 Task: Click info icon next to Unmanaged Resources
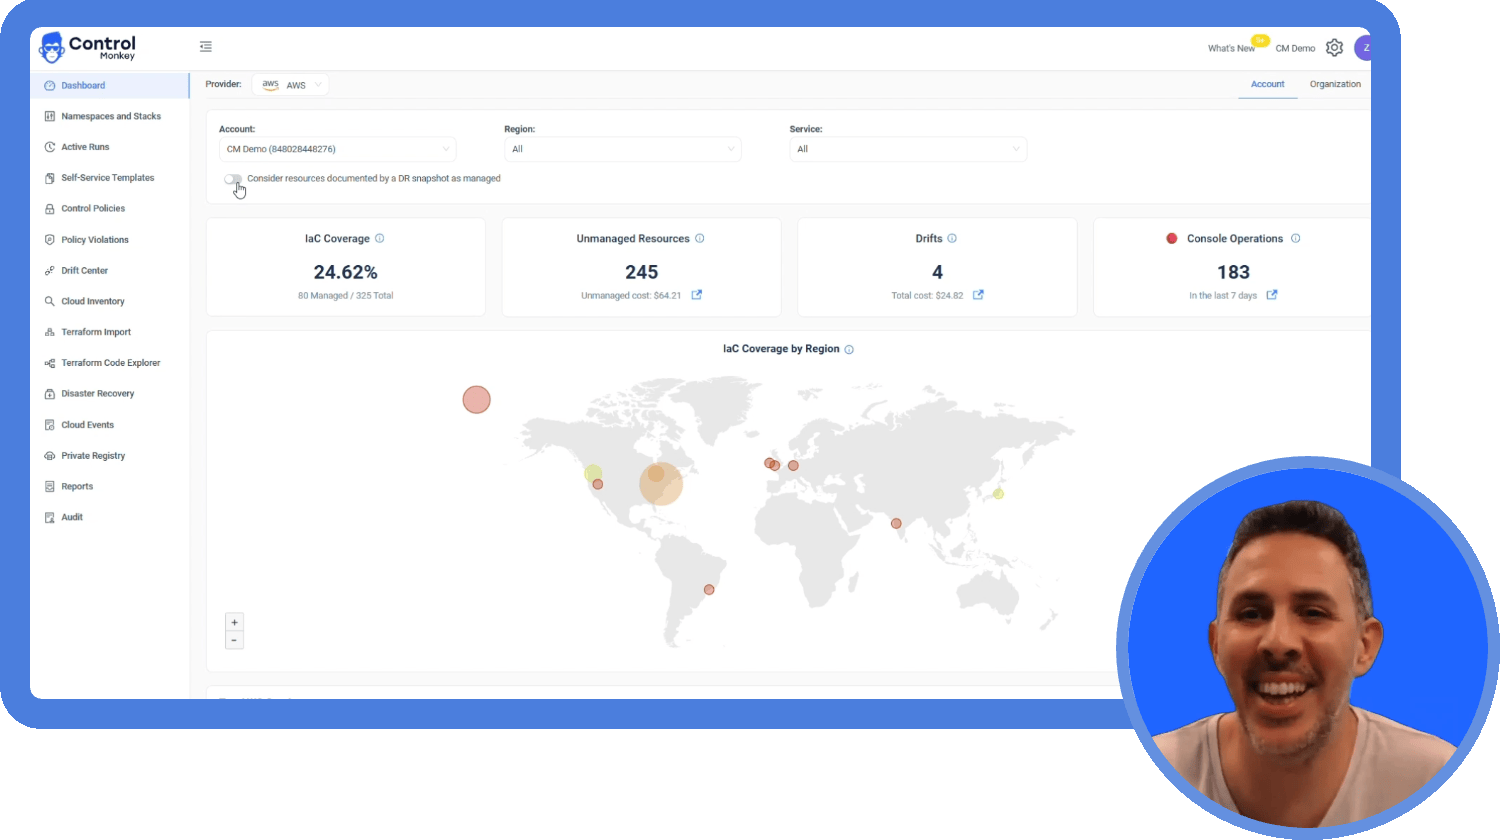(x=699, y=239)
